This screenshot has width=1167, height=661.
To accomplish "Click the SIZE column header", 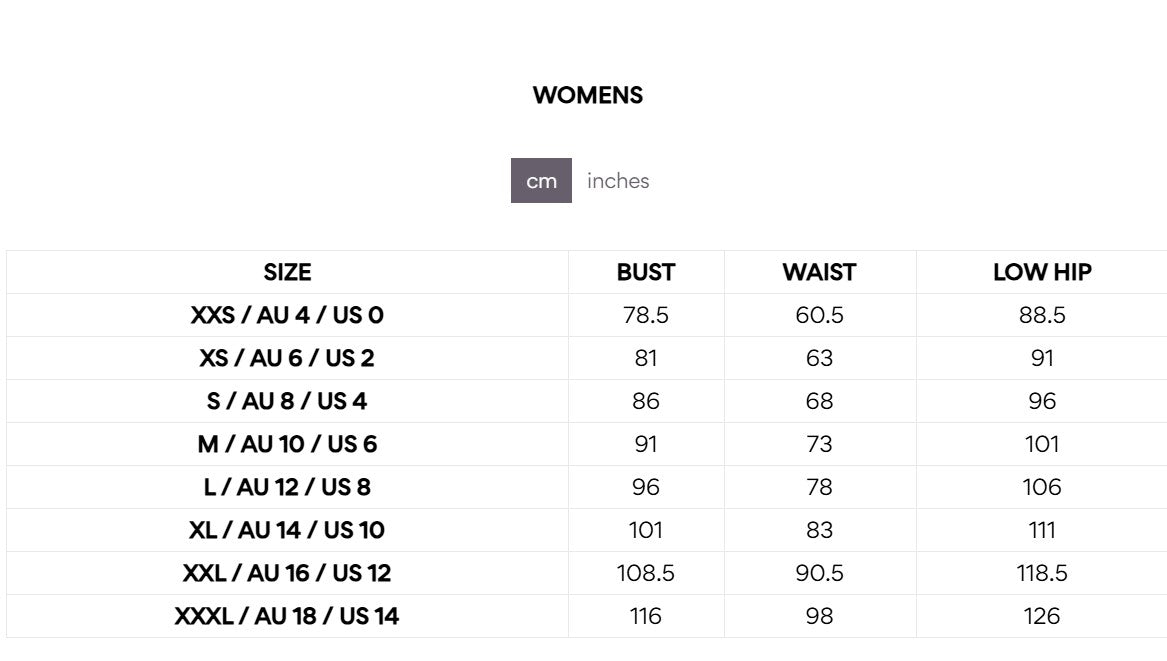I will pyautogui.click(x=287, y=272).
